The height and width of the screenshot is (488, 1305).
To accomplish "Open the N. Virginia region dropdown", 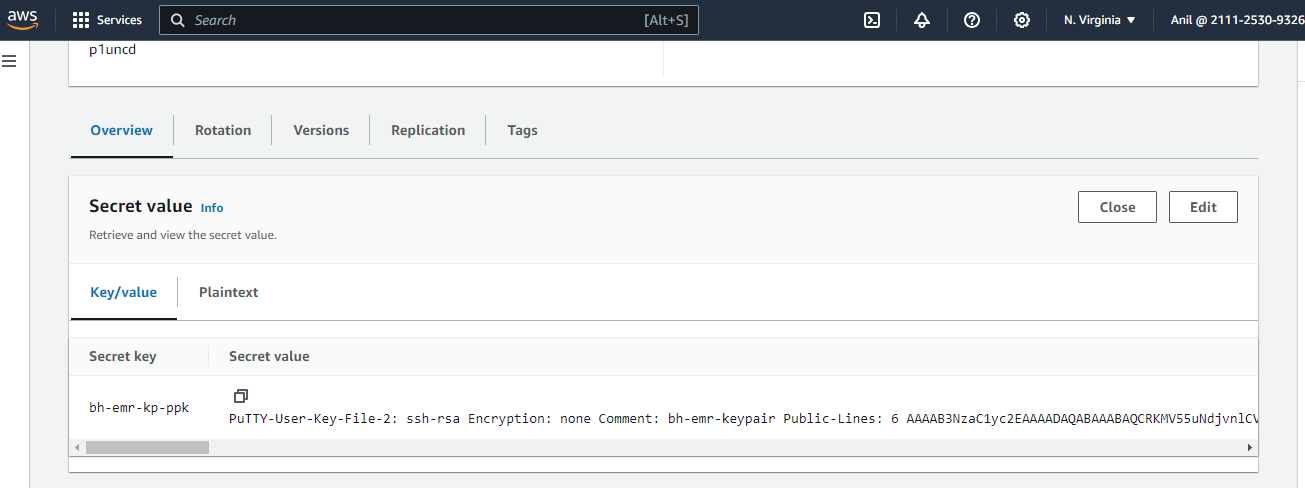I will (x=1099, y=20).
